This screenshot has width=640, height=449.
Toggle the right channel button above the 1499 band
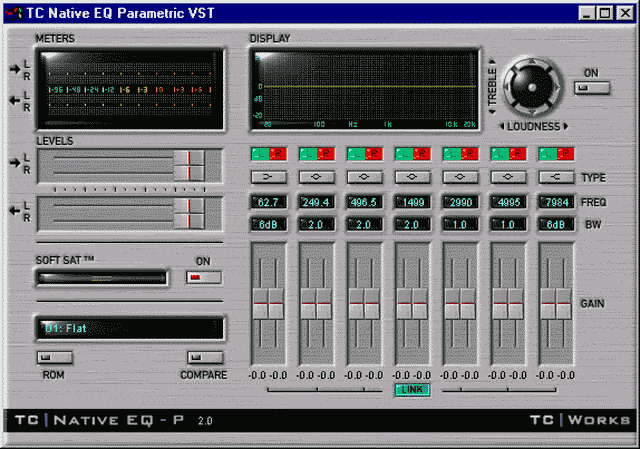(422, 154)
